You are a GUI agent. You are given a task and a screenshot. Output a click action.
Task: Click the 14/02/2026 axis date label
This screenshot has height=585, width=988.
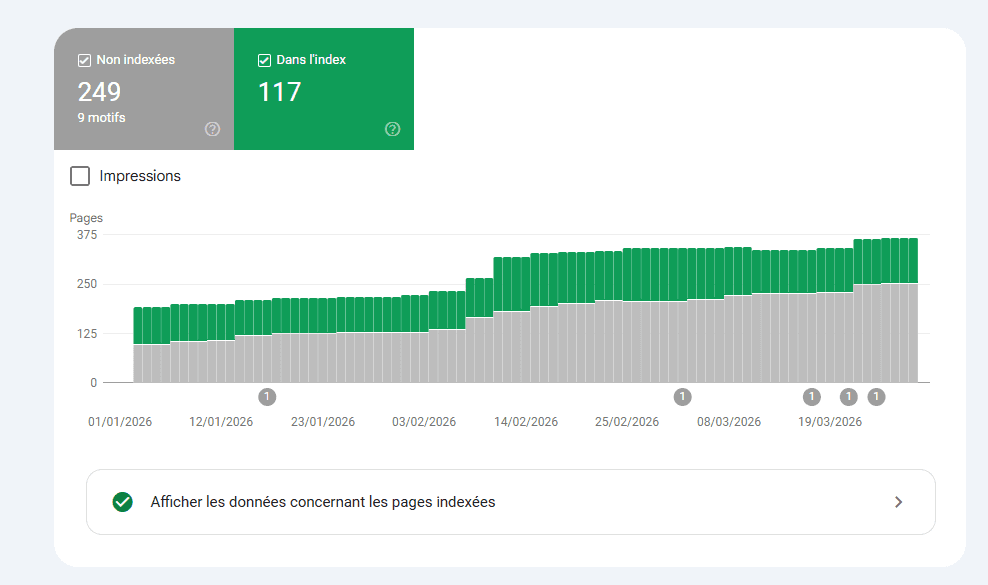coord(526,422)
